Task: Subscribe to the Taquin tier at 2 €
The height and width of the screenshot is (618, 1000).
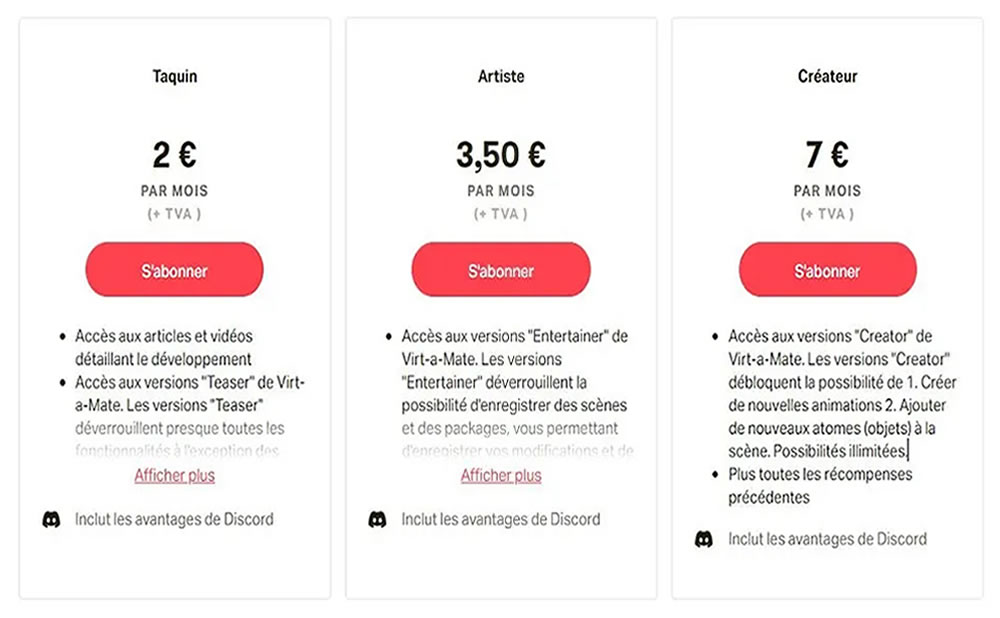Action: tap(175, 270)
